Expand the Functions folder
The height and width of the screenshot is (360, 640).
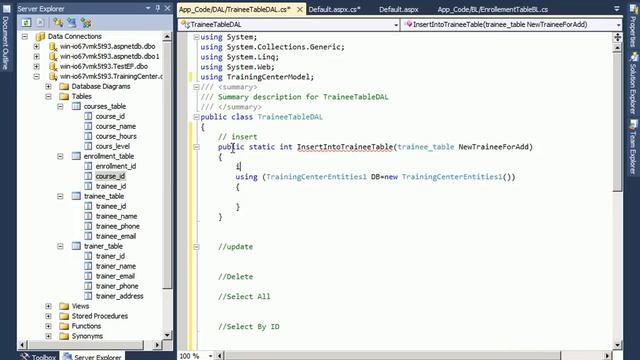(x=49, y=326)
